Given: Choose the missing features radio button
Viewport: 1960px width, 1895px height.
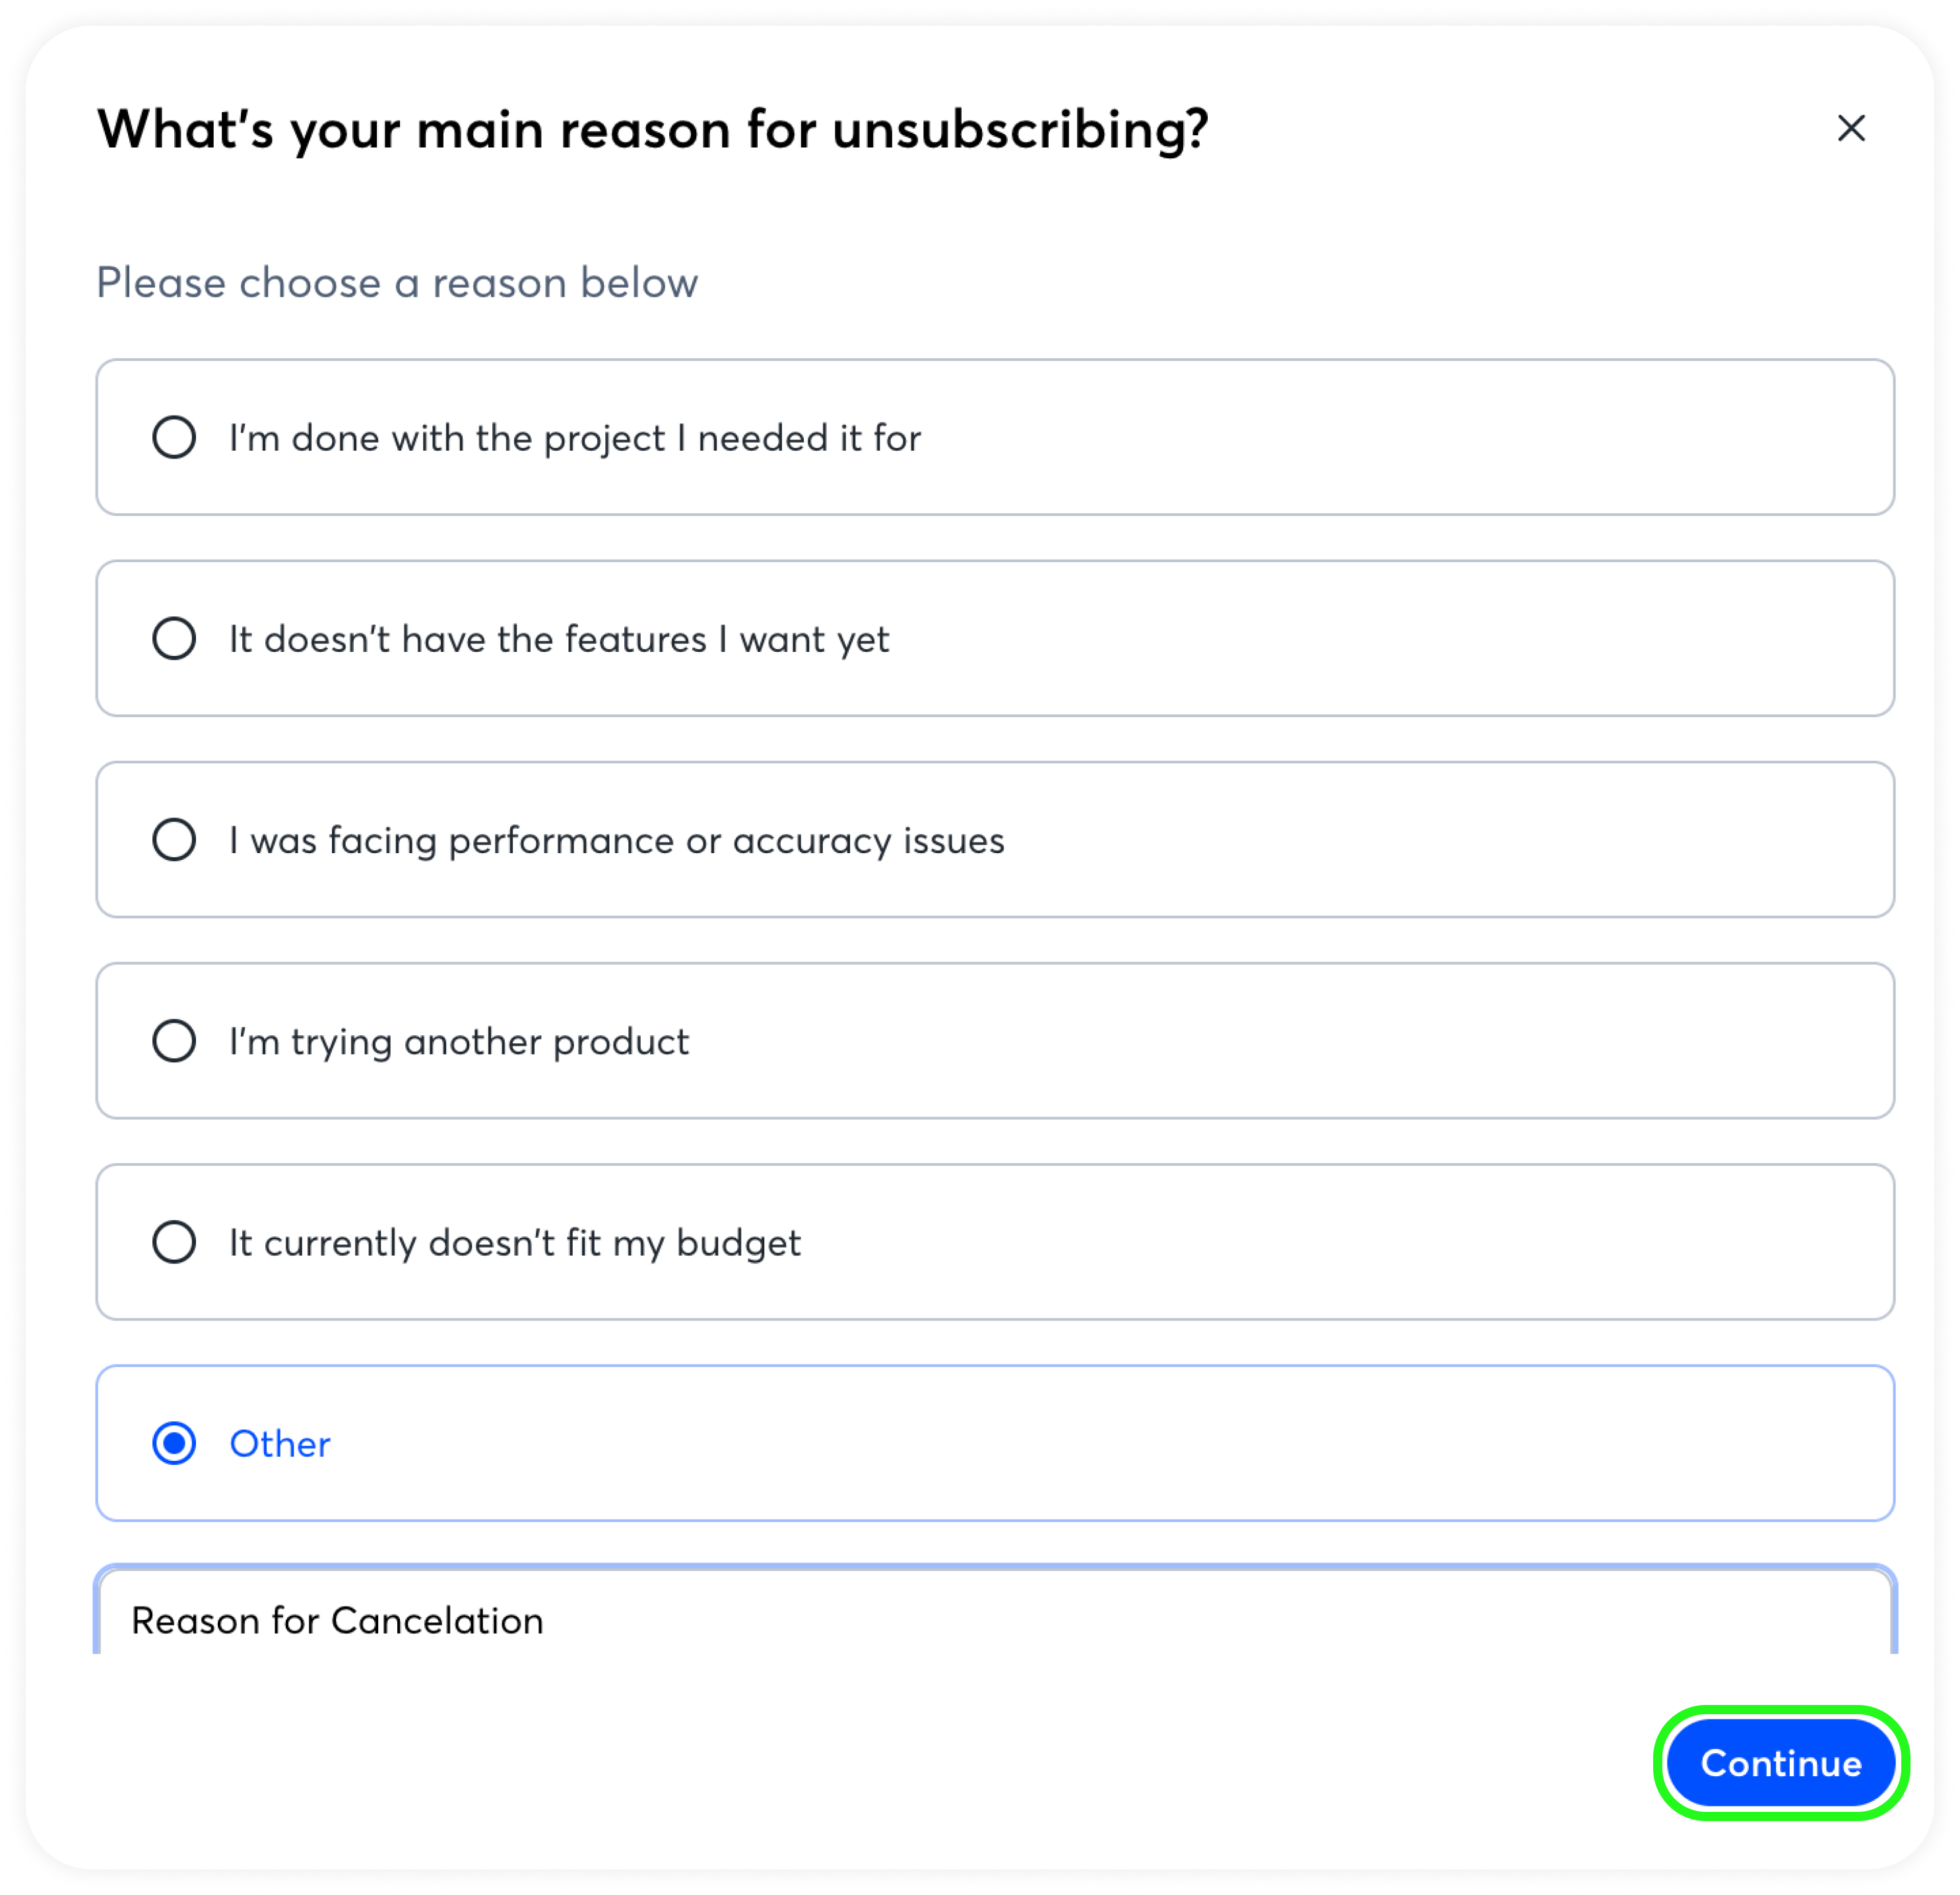Looking at the screenshot, I should (x=174, y=638).
